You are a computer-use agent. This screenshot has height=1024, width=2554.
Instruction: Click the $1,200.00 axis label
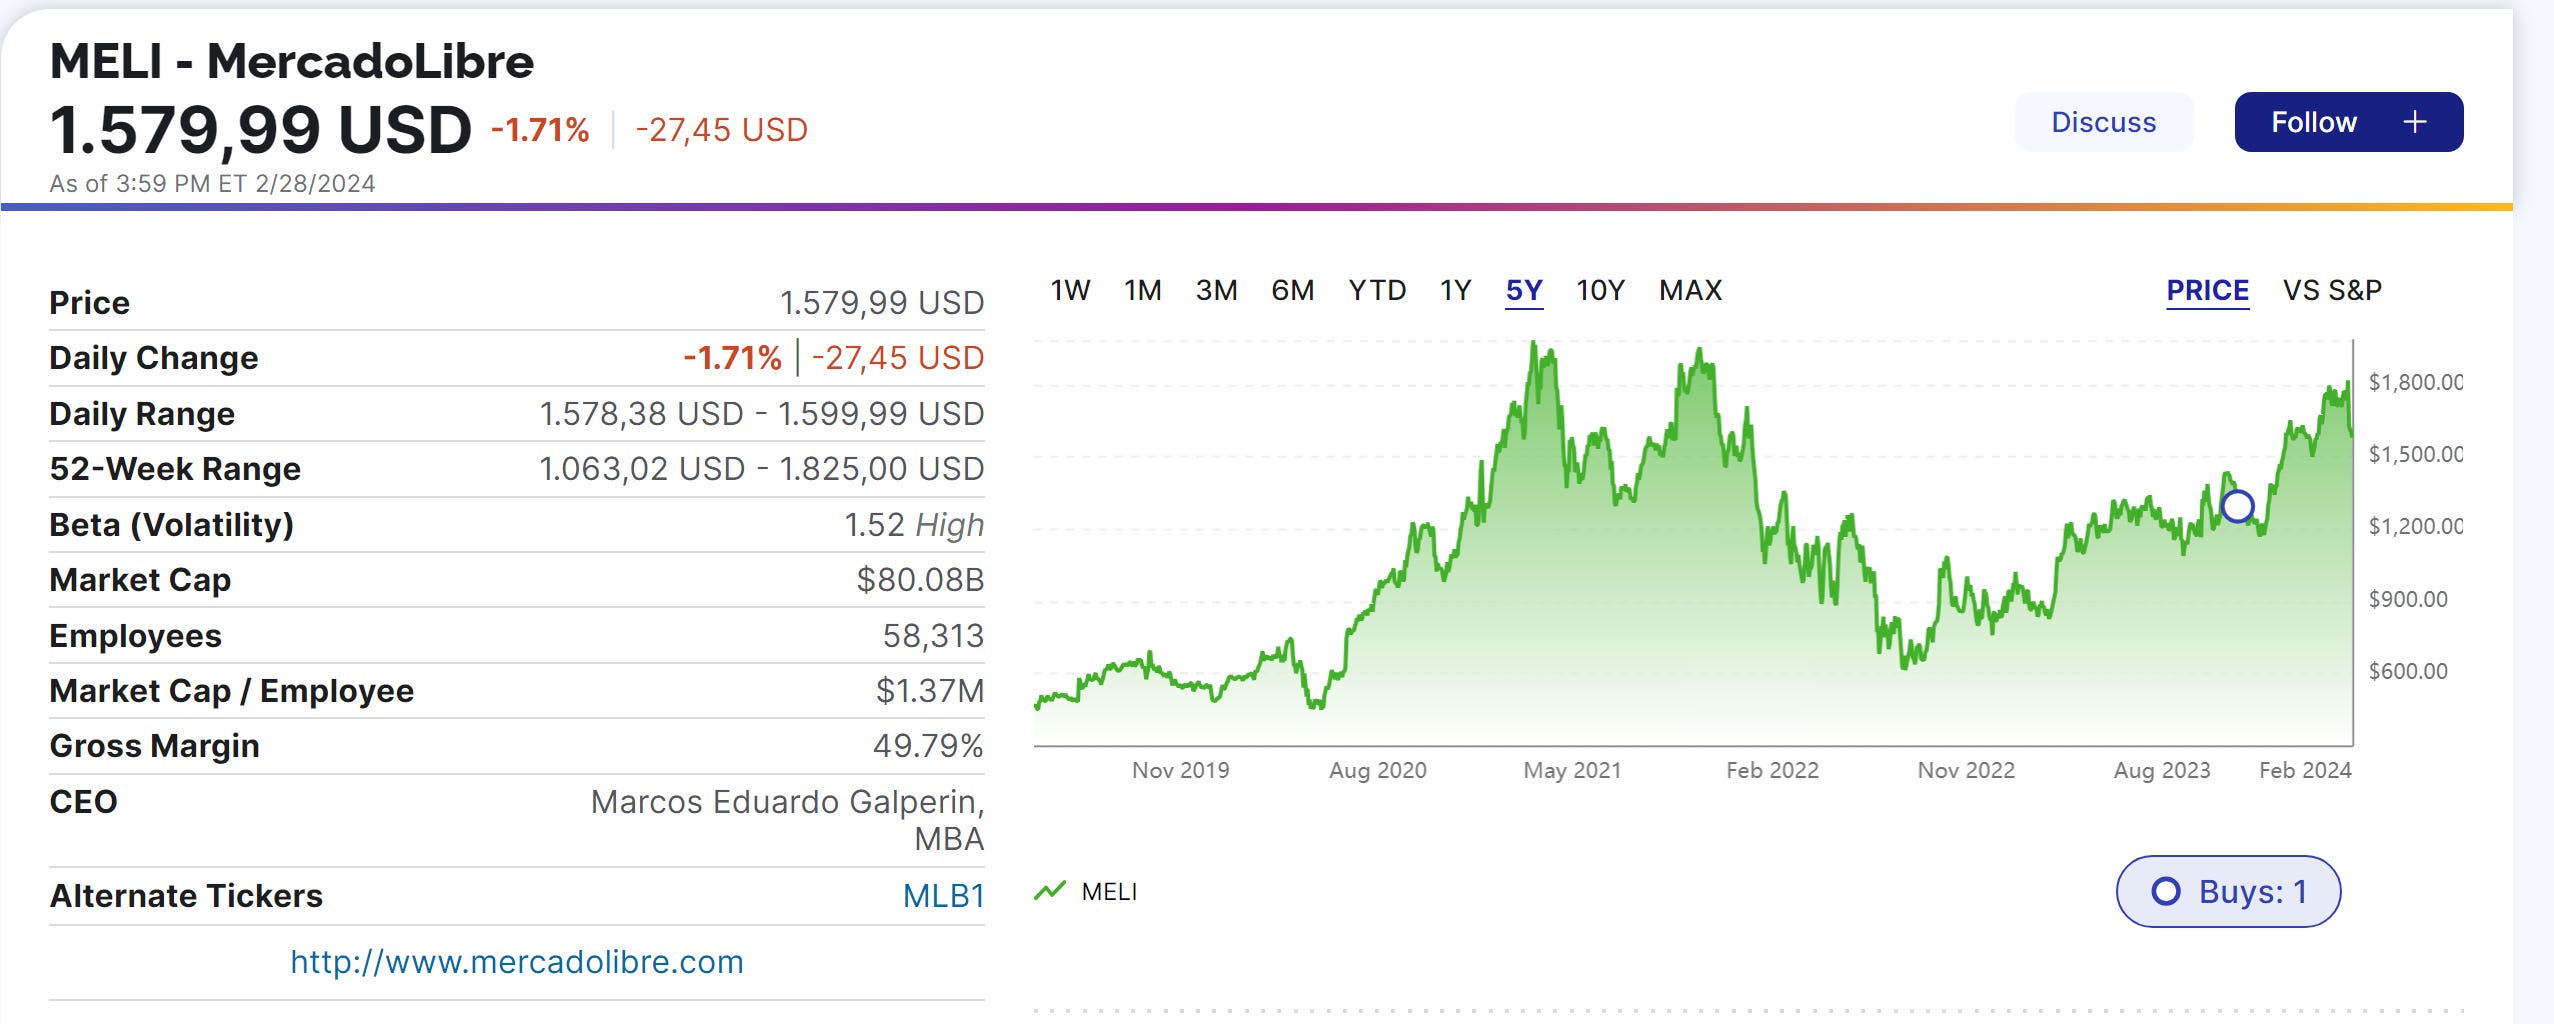[2415, 526]
